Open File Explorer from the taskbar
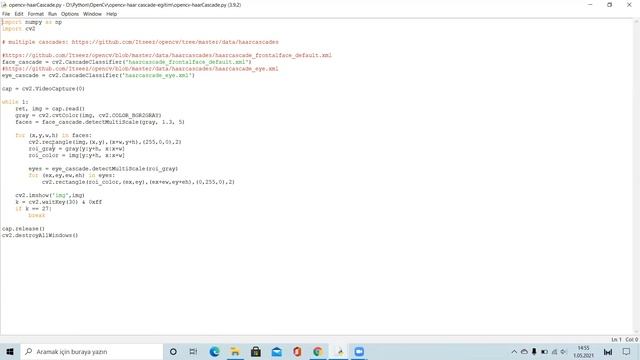Screen dimensions: 640x360 coord(235,351)
